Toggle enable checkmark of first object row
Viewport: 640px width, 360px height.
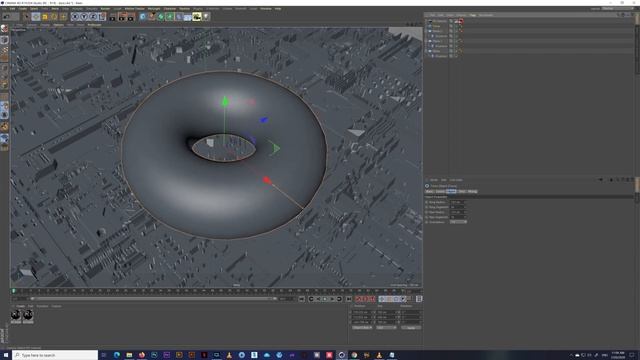coord(456,21)
